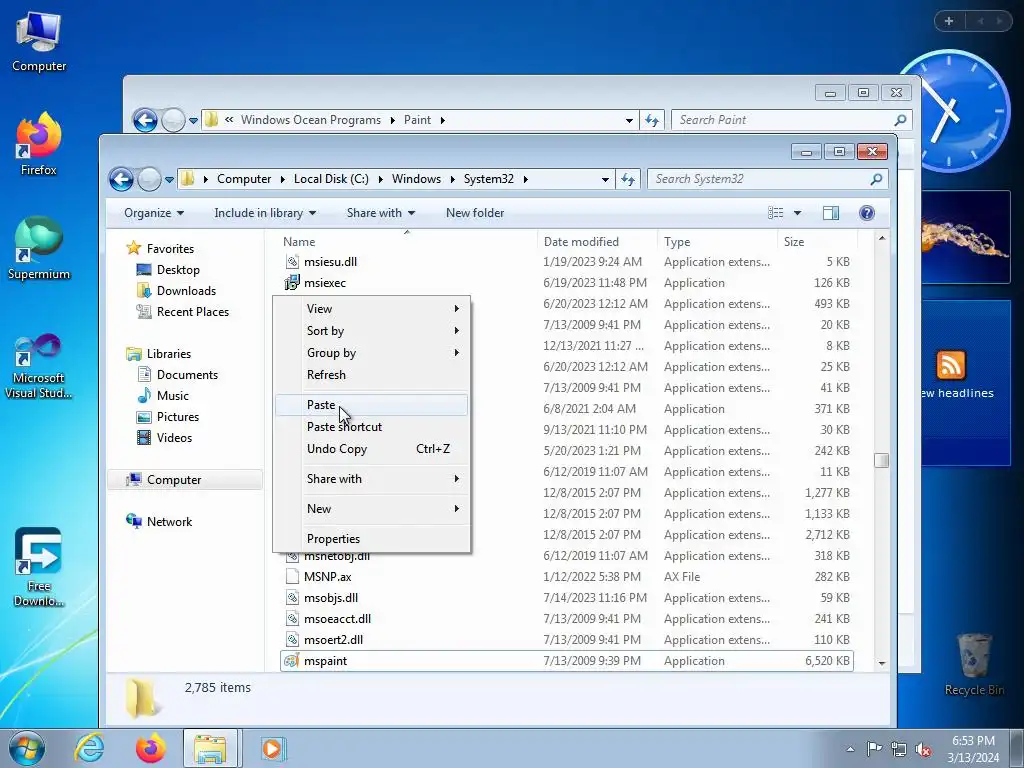Sort by the Type column header
1024x768 pixels.
718,242
